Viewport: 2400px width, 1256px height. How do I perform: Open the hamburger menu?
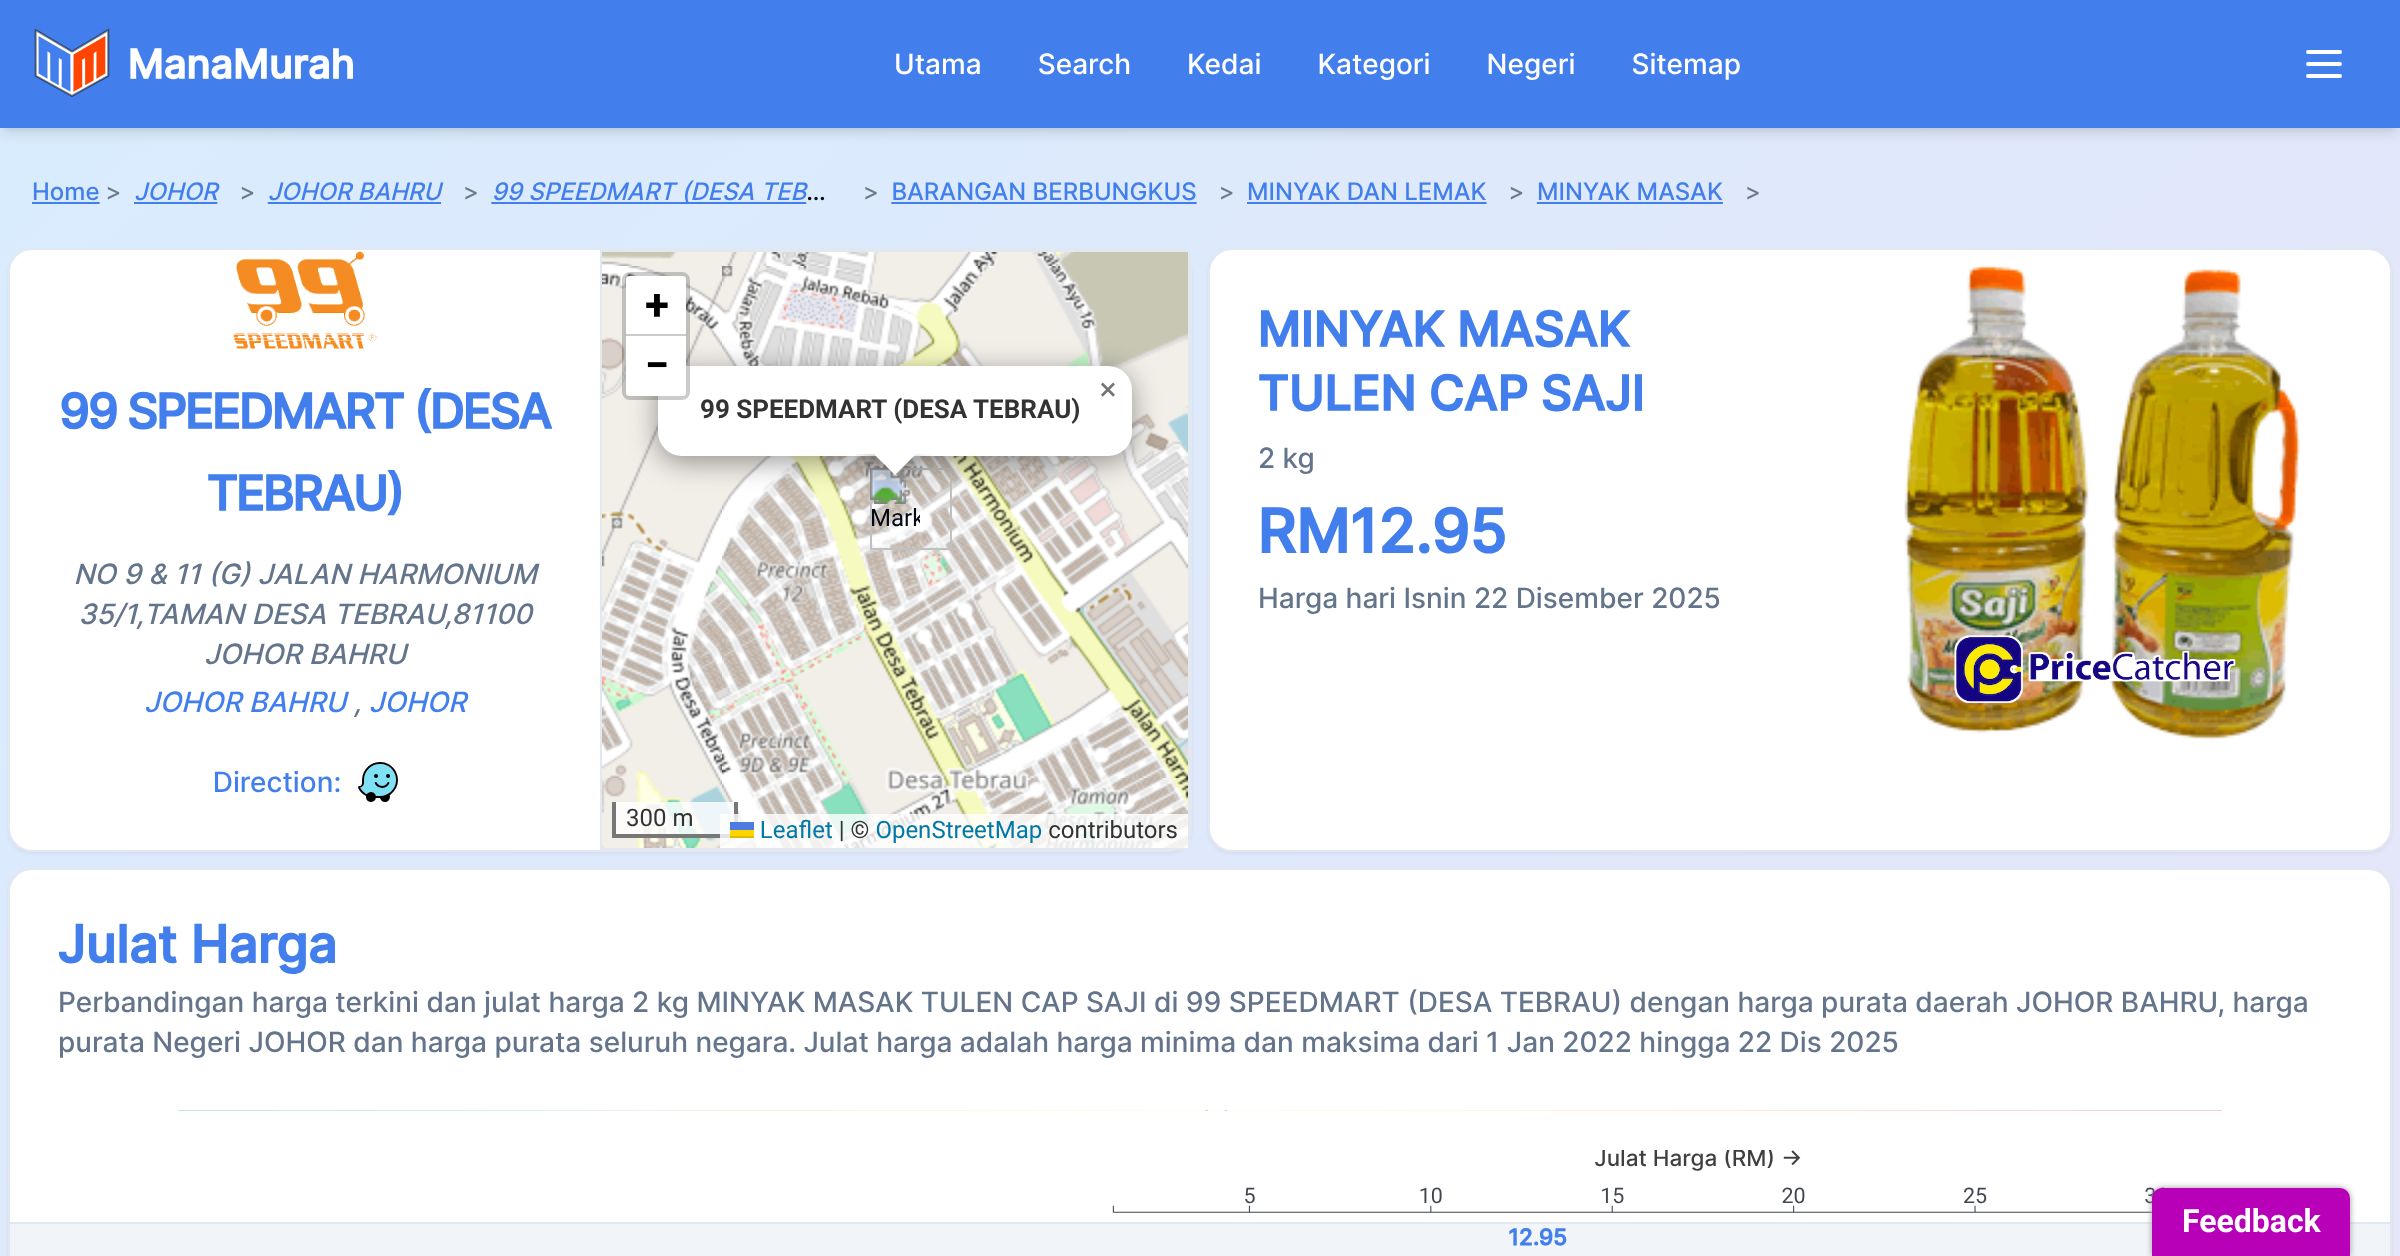tap(2323, 64)
